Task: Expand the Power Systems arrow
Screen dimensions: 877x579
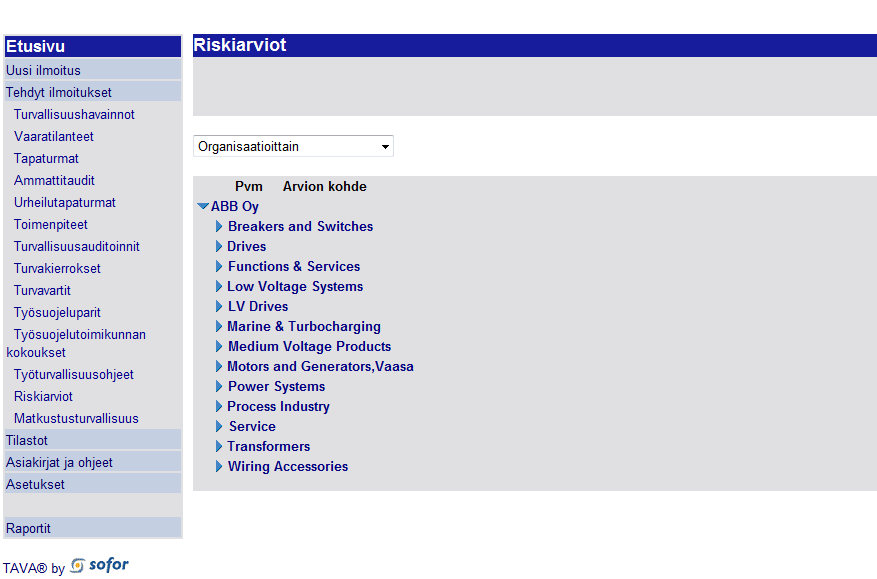Action: tap(219, 387)
